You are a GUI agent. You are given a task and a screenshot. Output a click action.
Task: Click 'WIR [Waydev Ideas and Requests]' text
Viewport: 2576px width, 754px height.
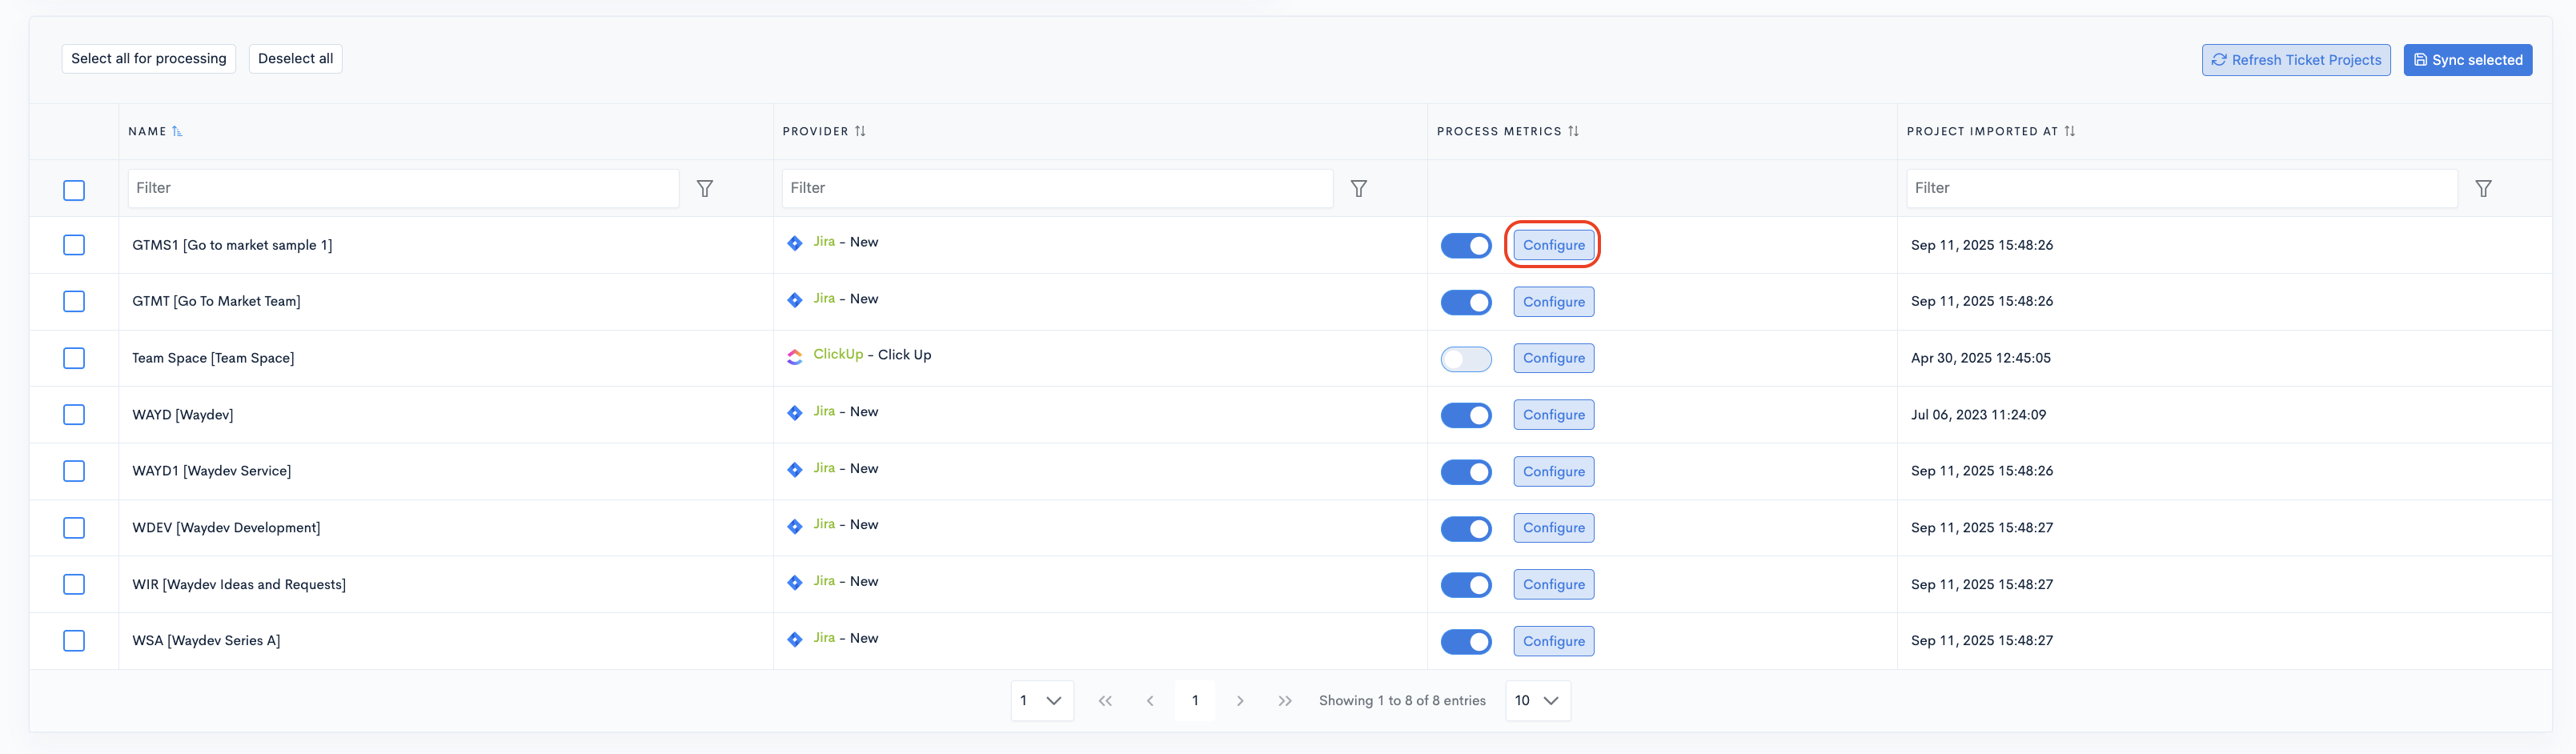[x=239, y=585]
